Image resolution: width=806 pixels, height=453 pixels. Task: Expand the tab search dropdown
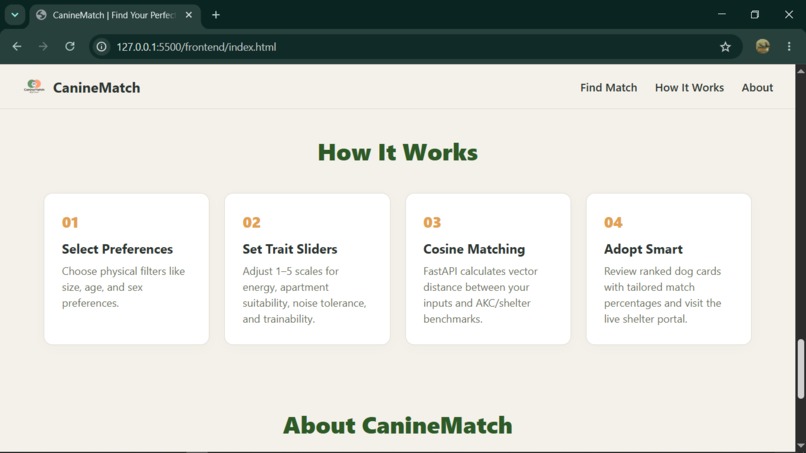tap(15, 15)
